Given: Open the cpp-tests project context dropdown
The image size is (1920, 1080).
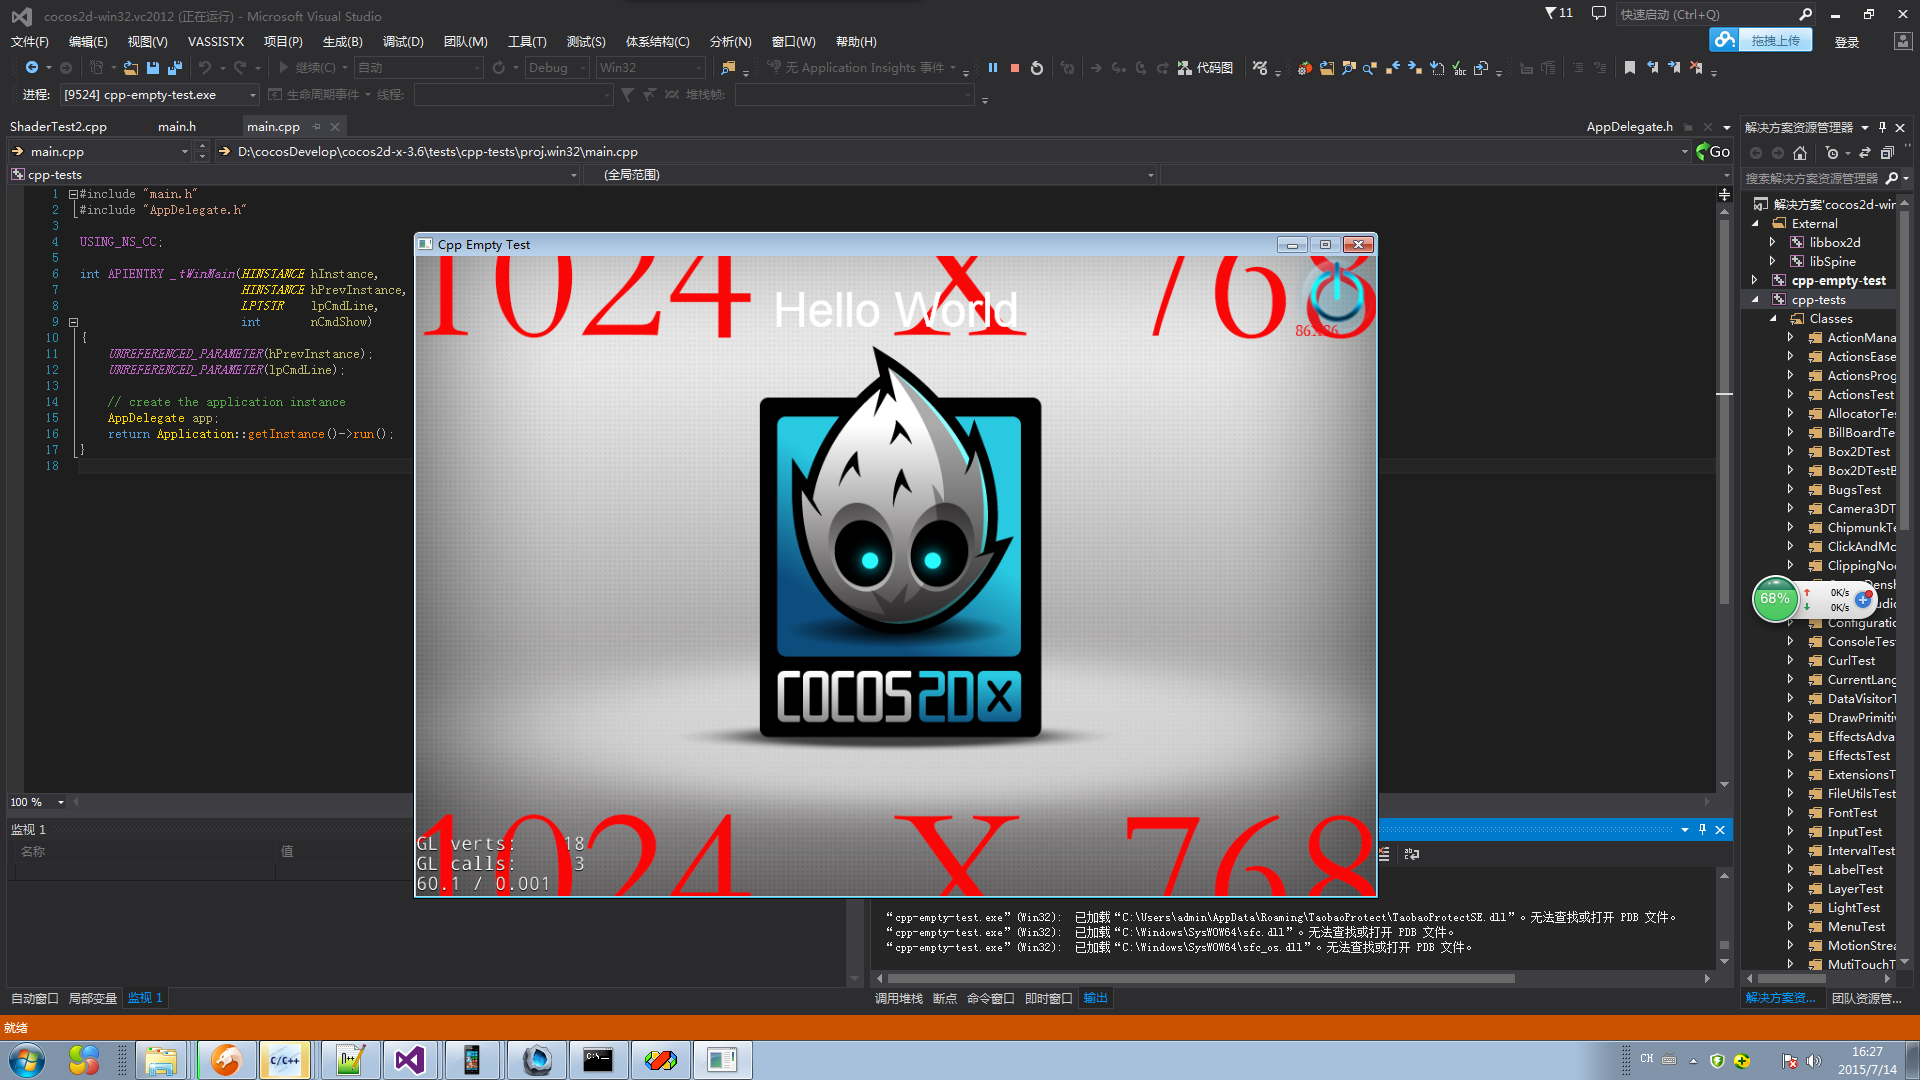Looking at the screenshot, I should [294, 175].
